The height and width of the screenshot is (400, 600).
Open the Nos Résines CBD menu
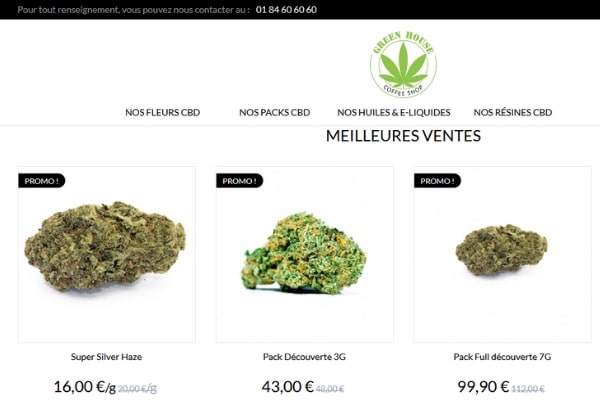(x=513, y=113)
